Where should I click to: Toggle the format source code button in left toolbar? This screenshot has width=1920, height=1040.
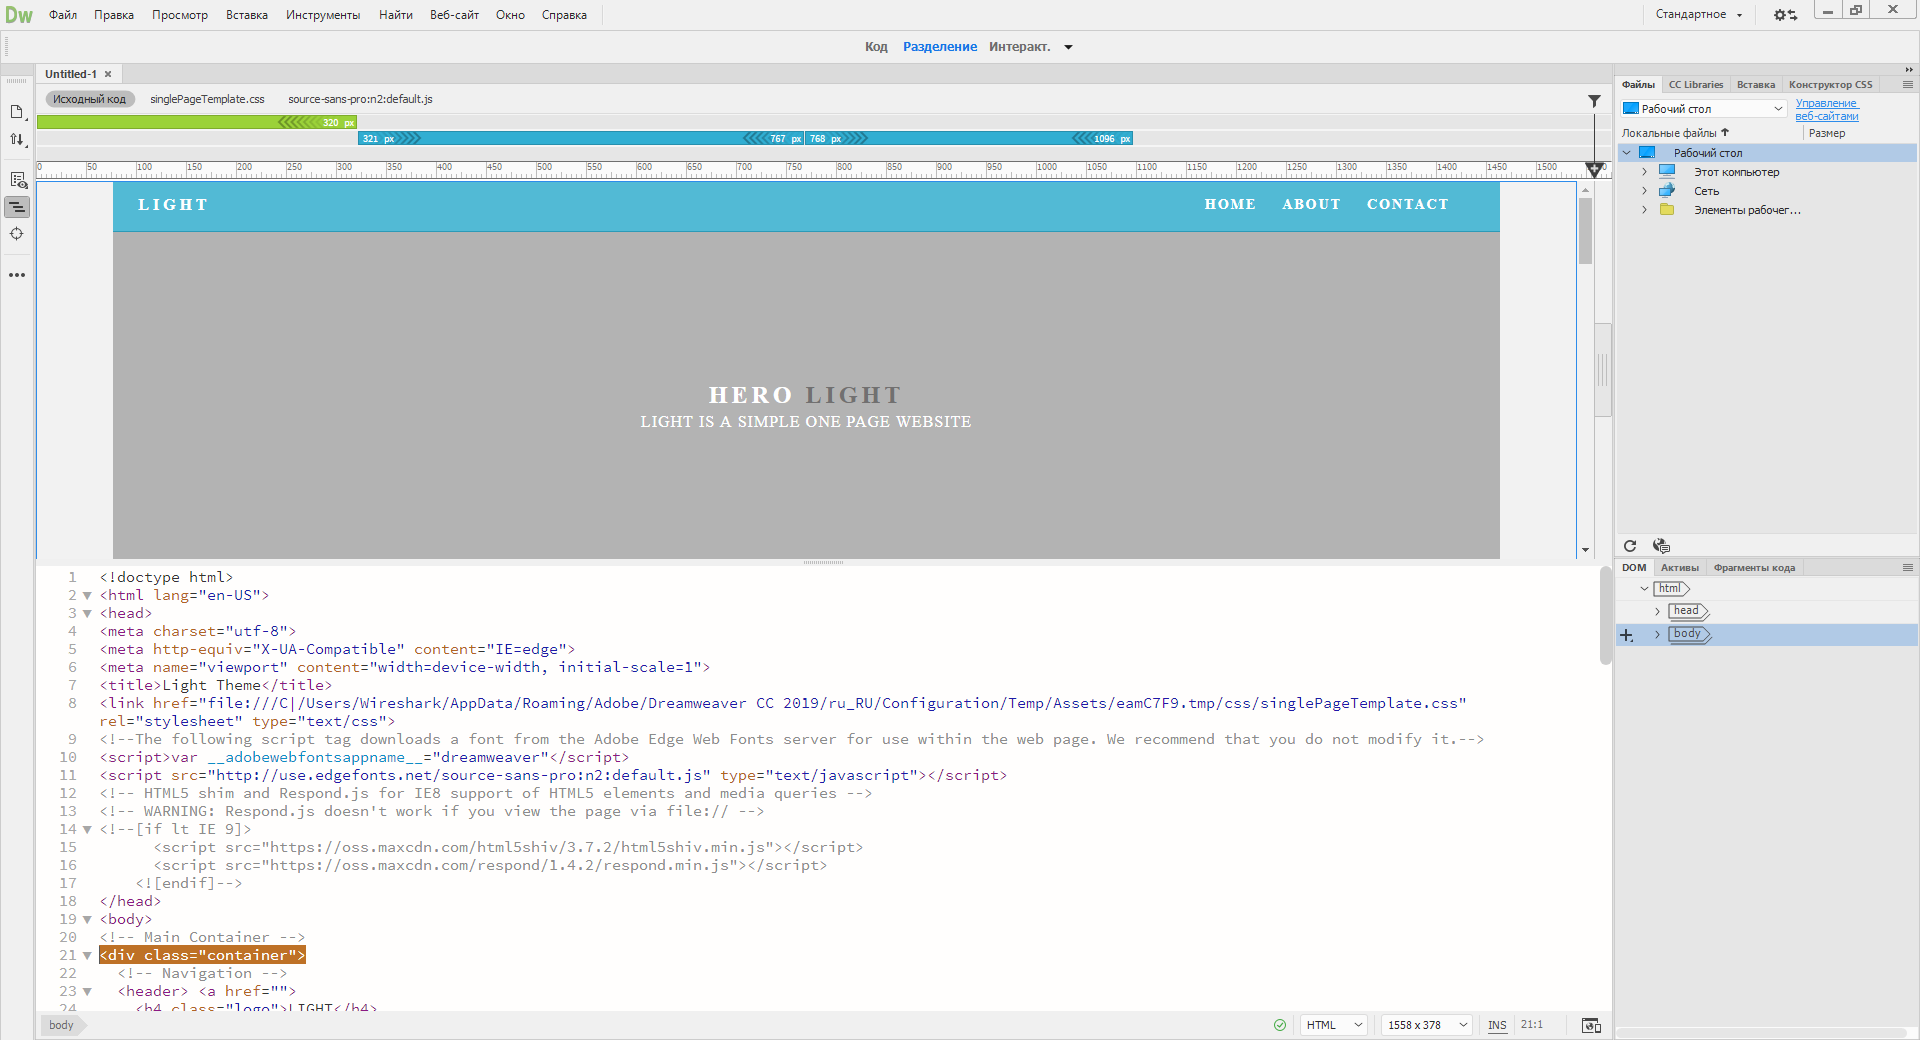(17, 207)
